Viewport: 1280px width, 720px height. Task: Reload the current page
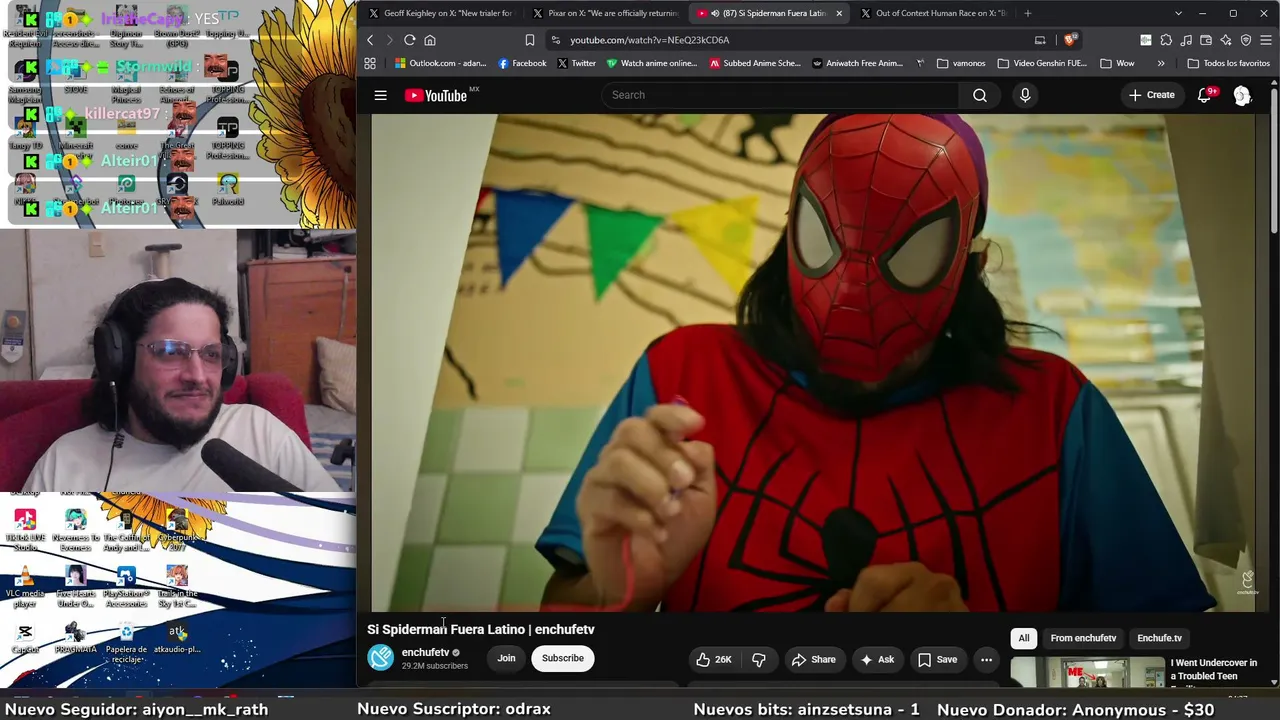pos(410,40)
